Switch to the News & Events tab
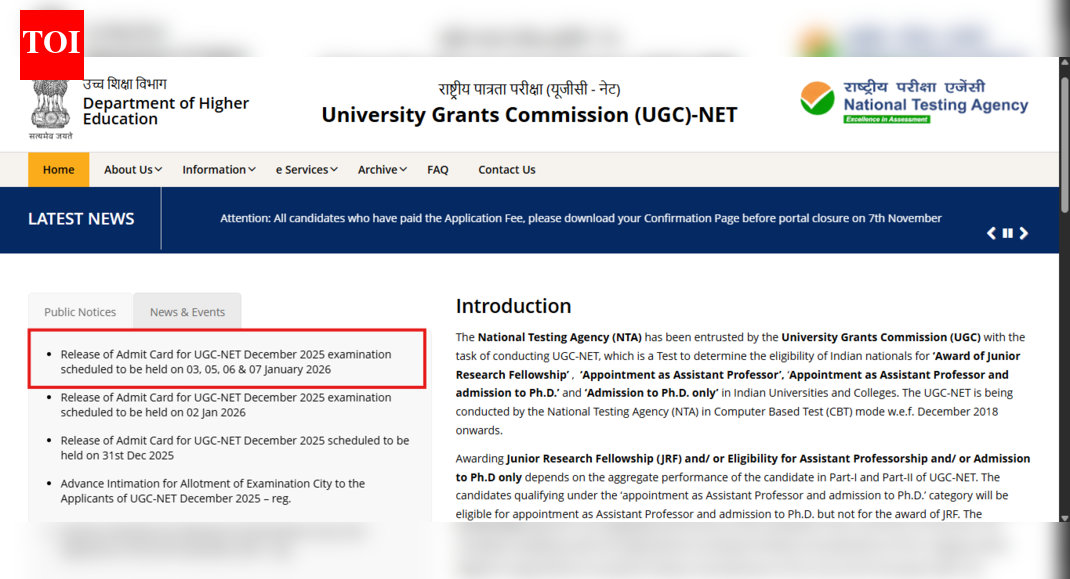1070x579 pixels. click(x=187, y=312)
